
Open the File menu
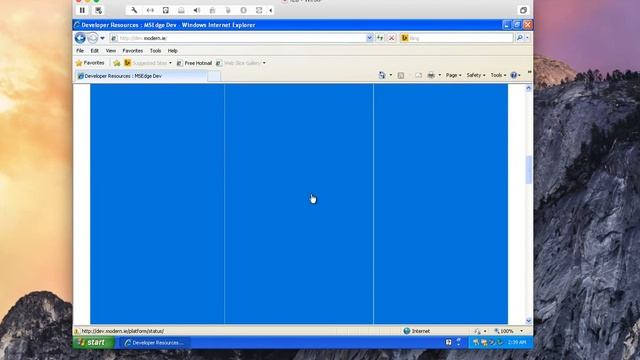click(x=80, y=51)
